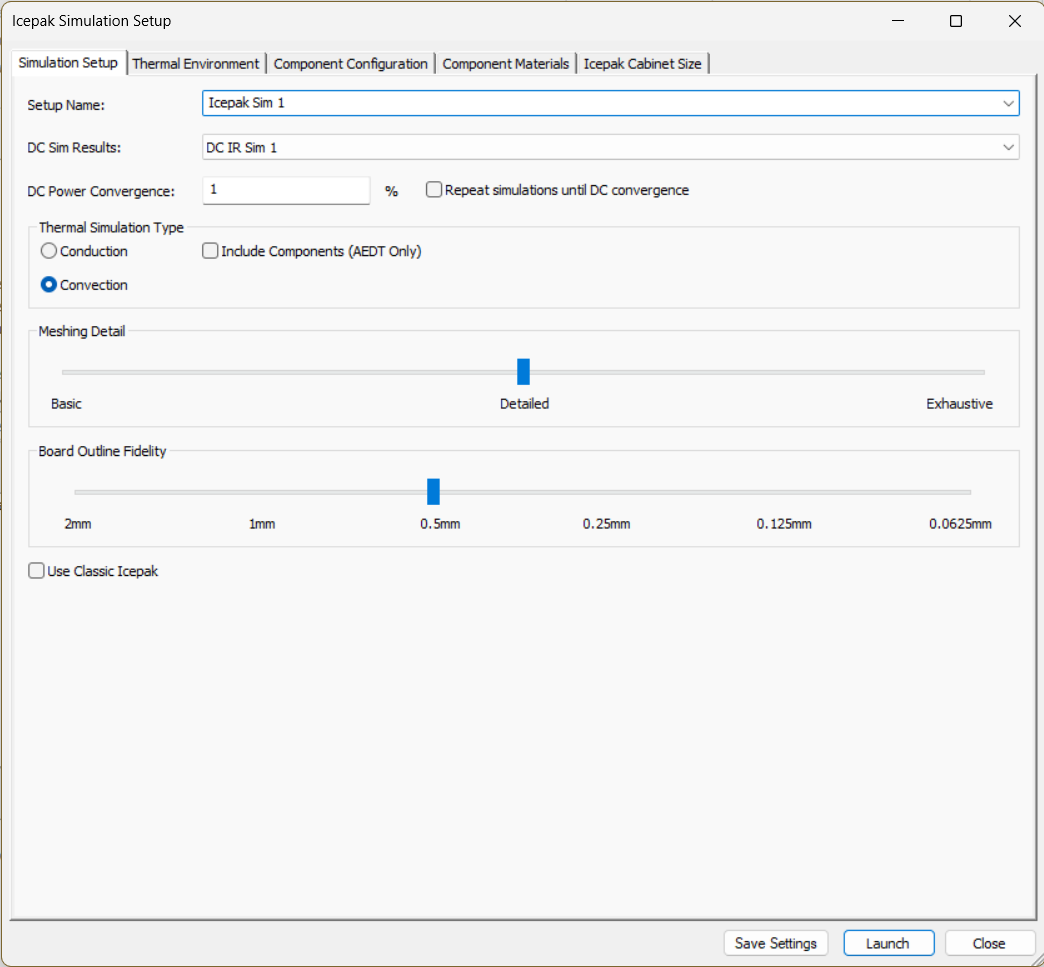Go to the Component Materials tab

tap(505, 64)
